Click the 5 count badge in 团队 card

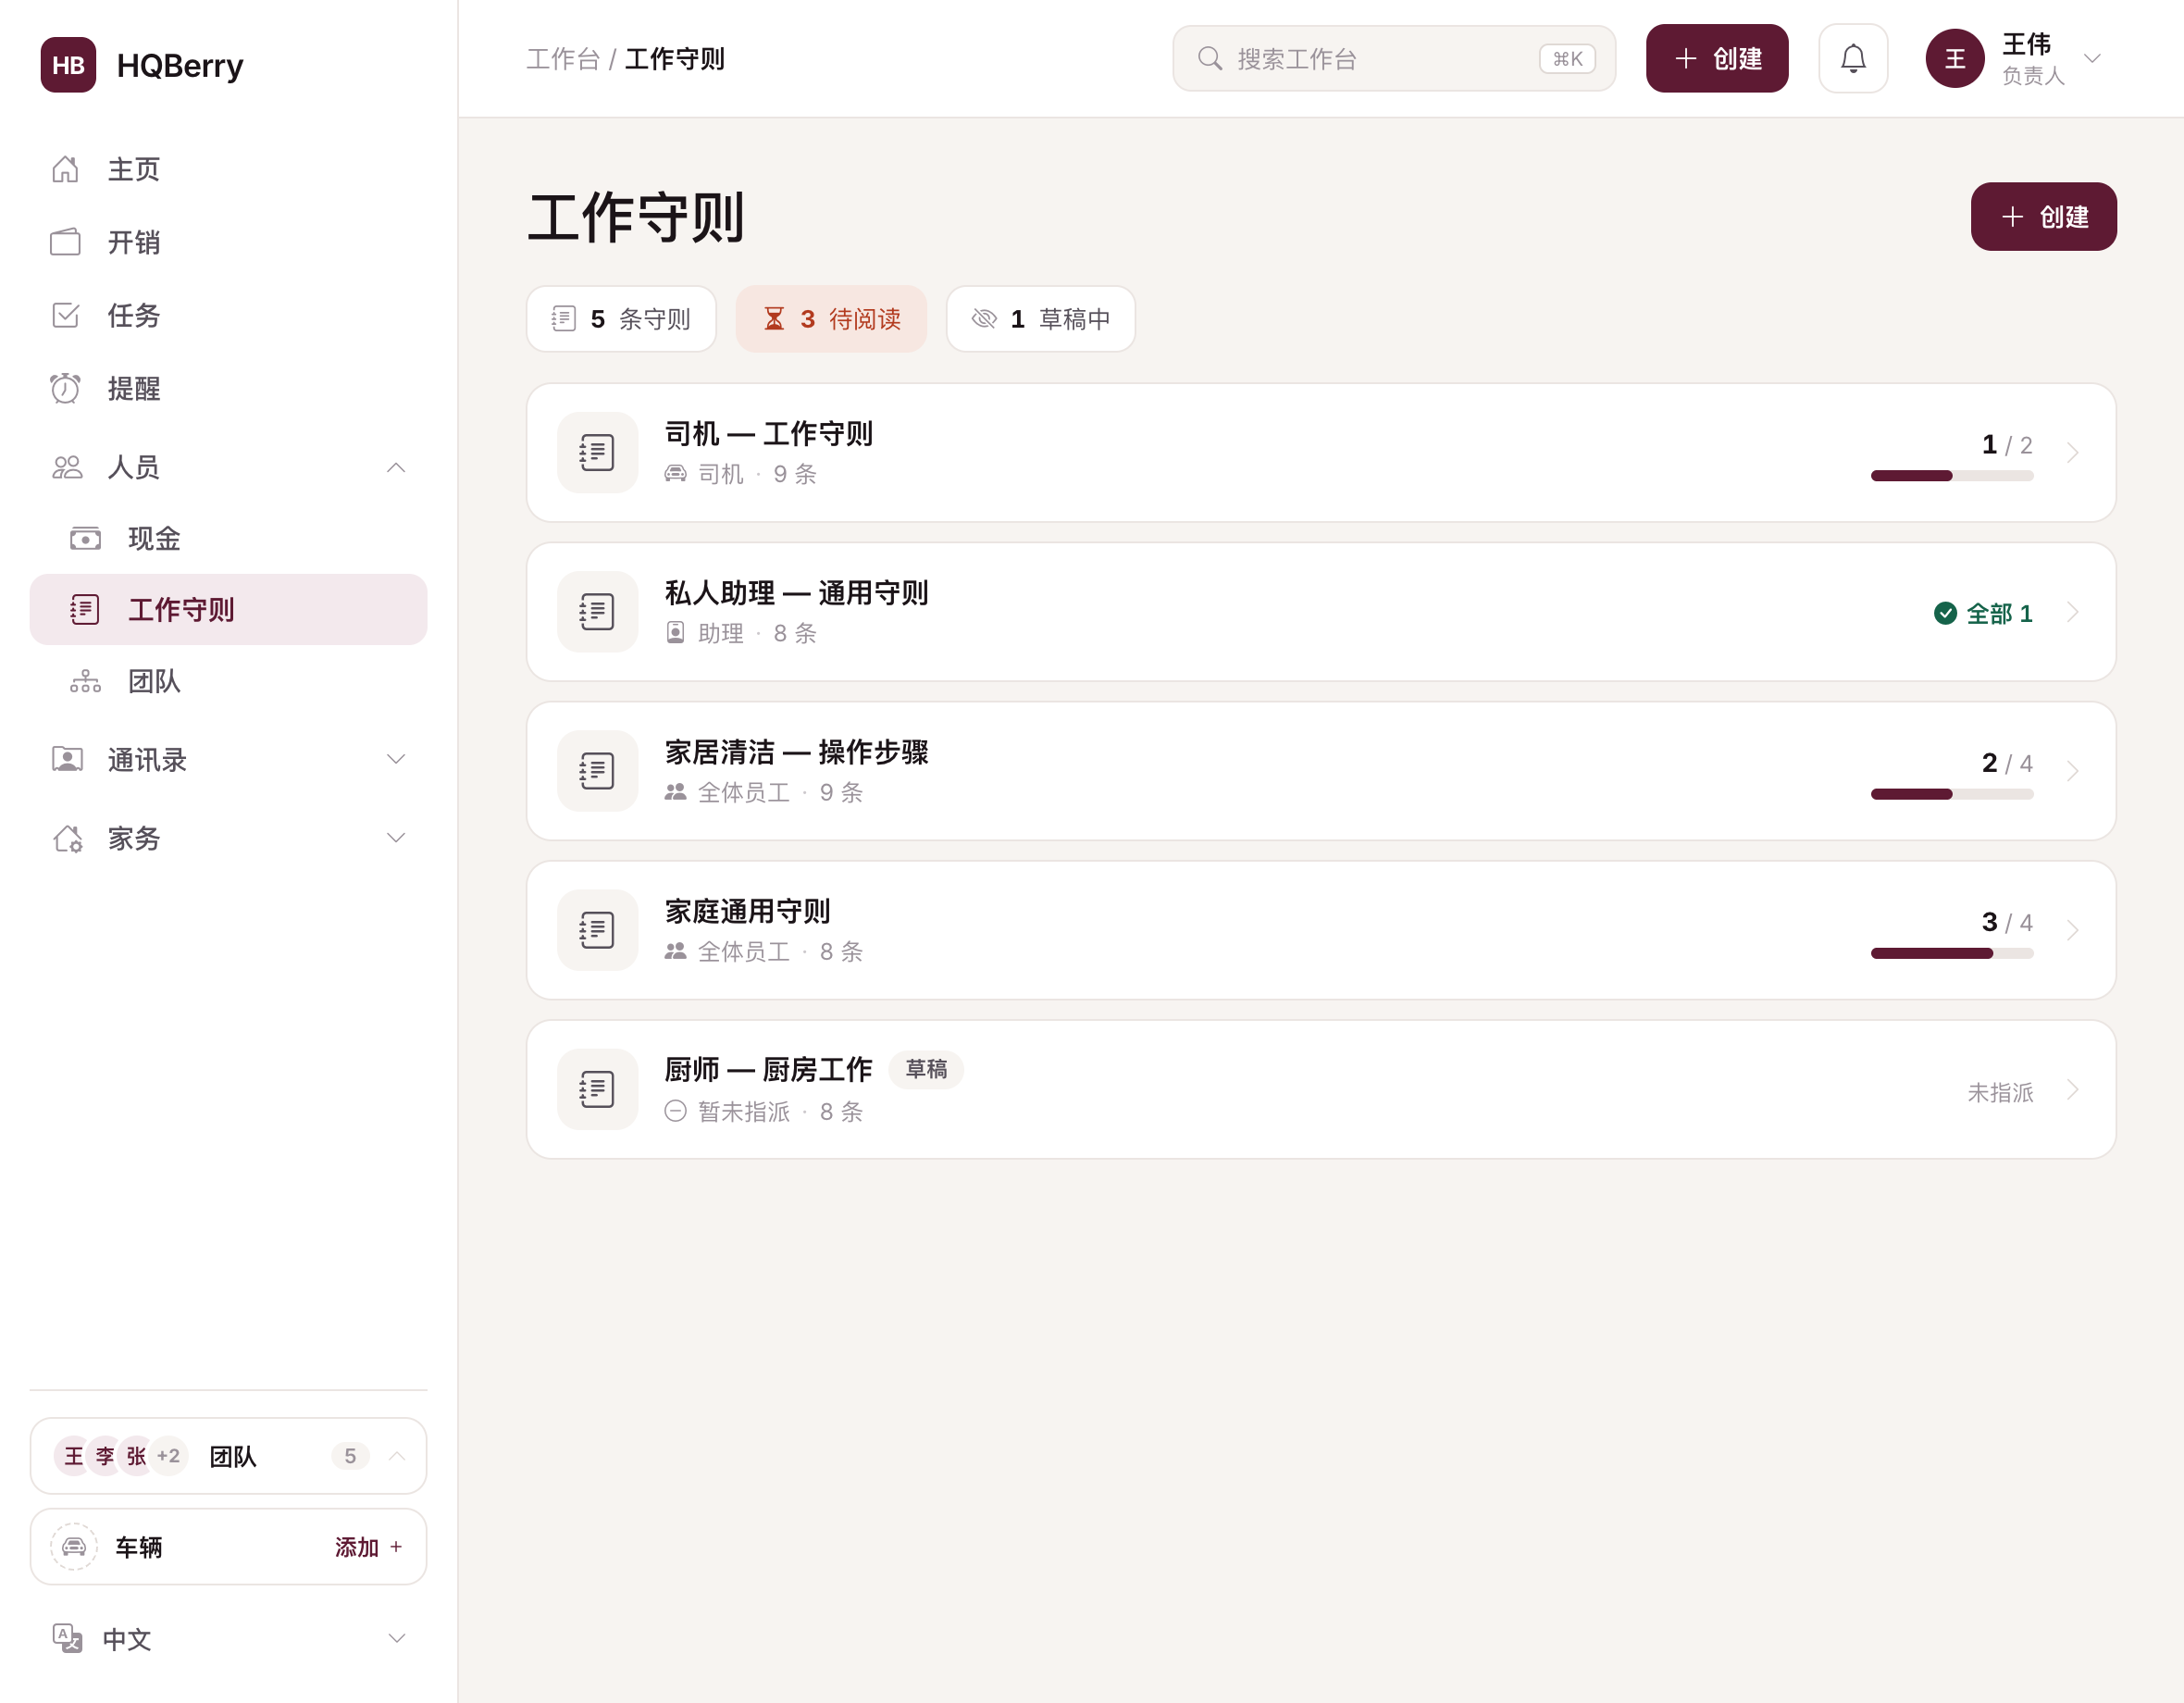click(350, 1455)
